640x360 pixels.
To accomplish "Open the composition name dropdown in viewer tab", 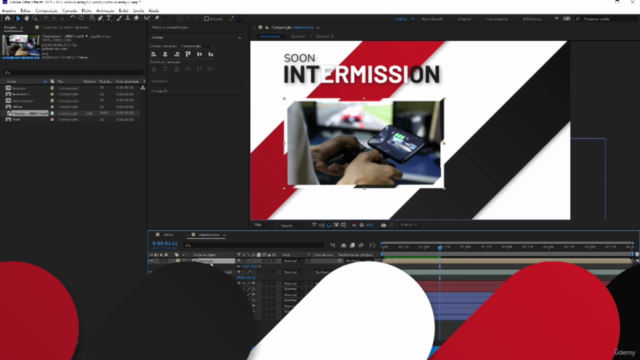I will click(318, 28).
